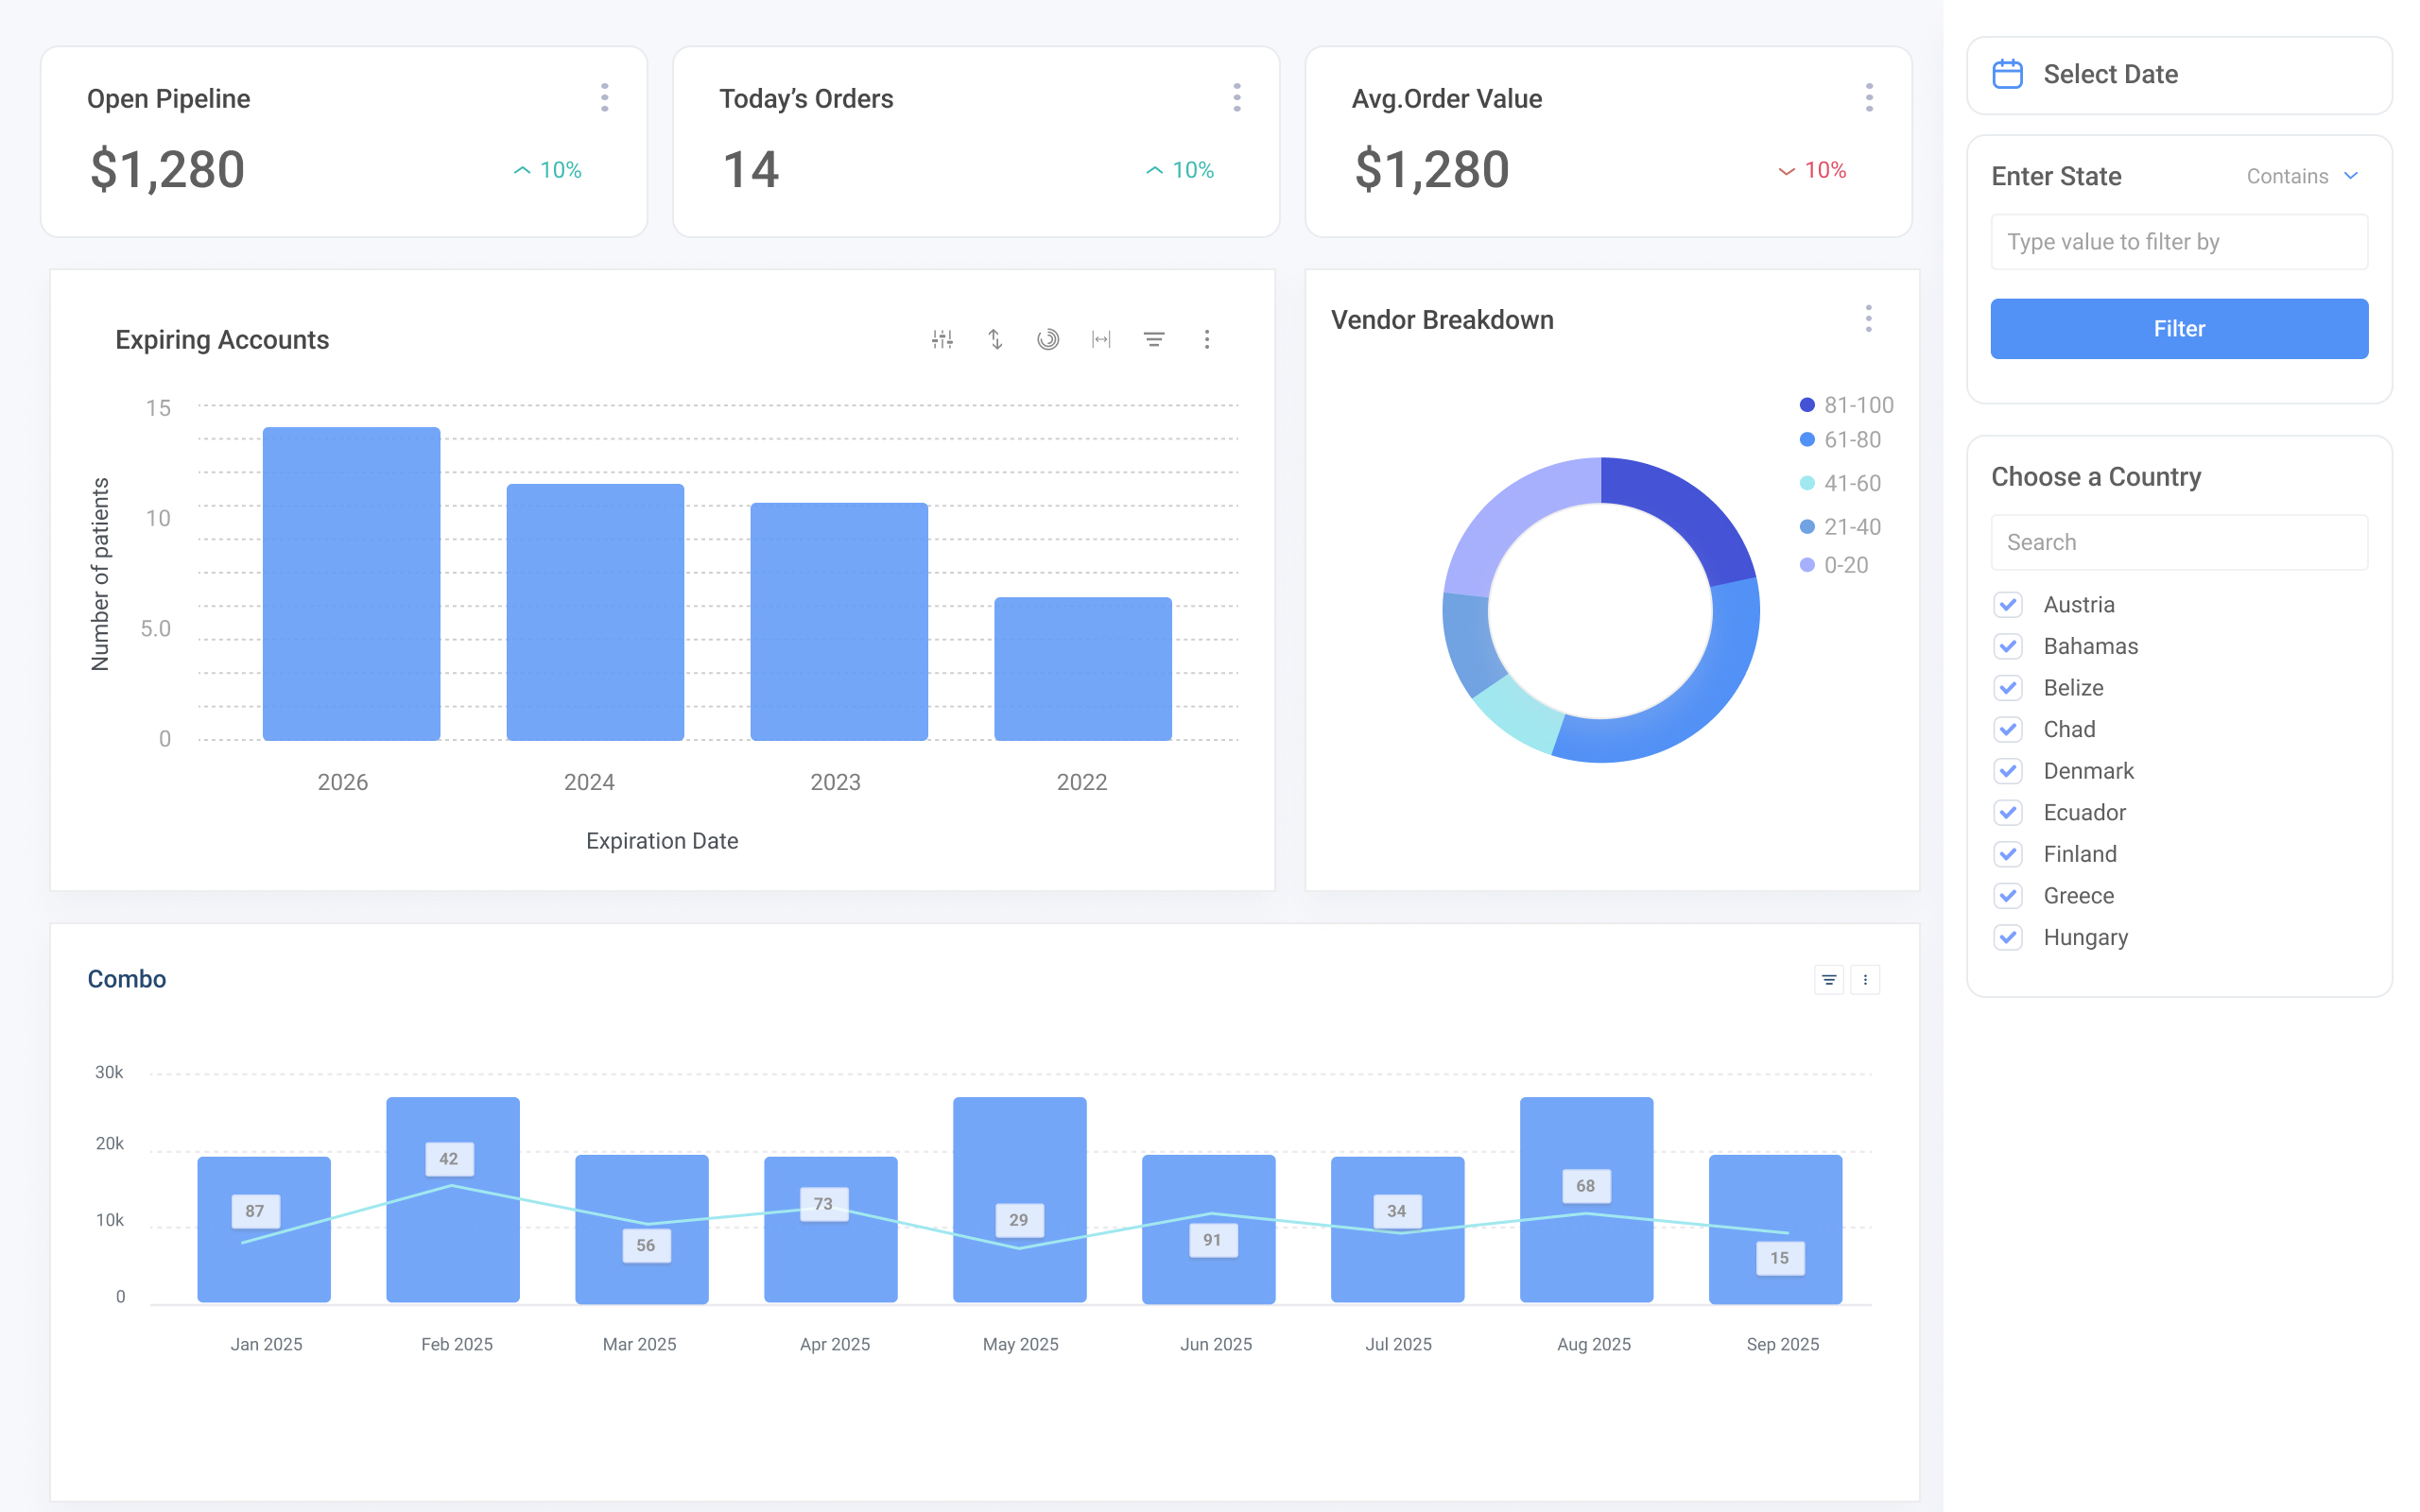
Task: Expand the Contains filter condition dropdown
Action: 2301,176
